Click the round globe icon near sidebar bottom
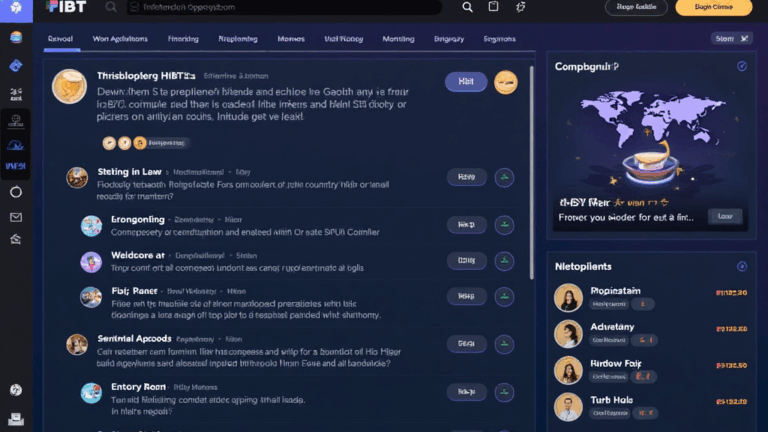 16,390
